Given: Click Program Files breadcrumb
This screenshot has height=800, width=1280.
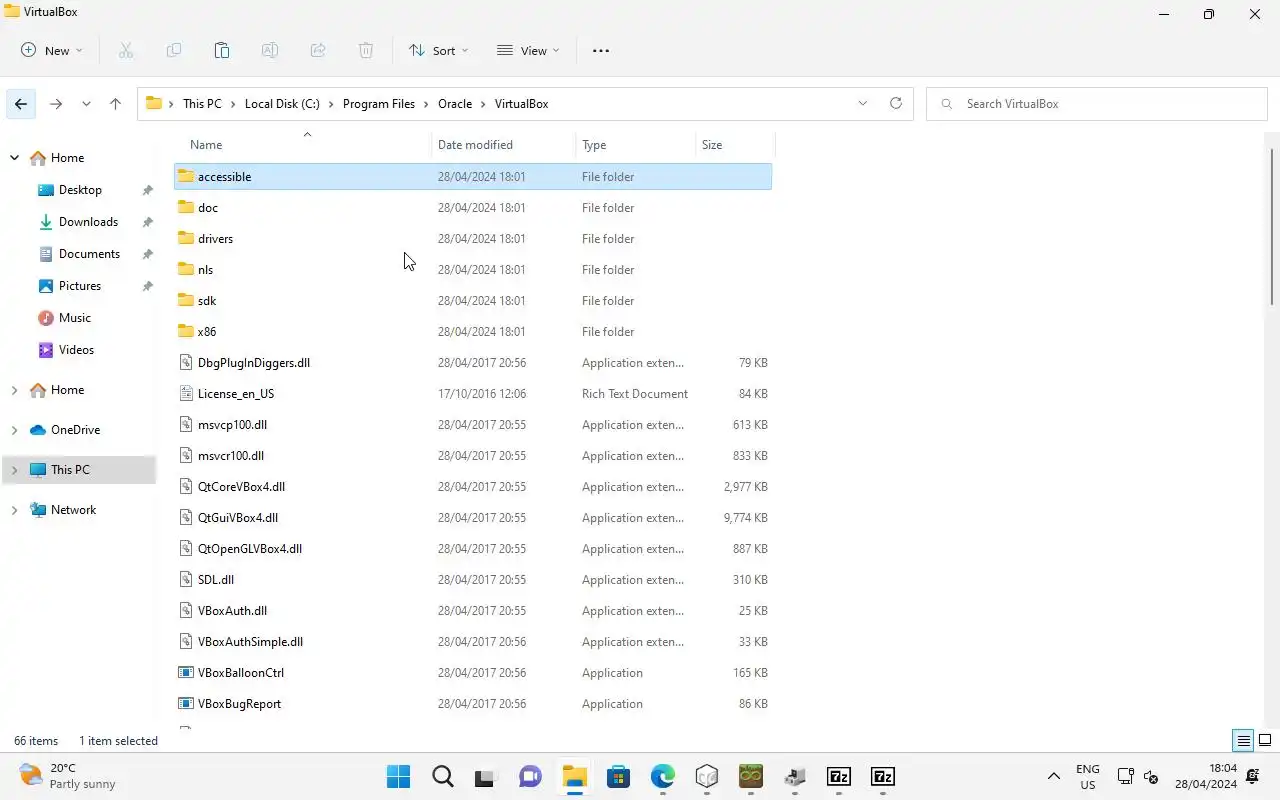Looking at the screenshot, I should (x=378, y=103).
